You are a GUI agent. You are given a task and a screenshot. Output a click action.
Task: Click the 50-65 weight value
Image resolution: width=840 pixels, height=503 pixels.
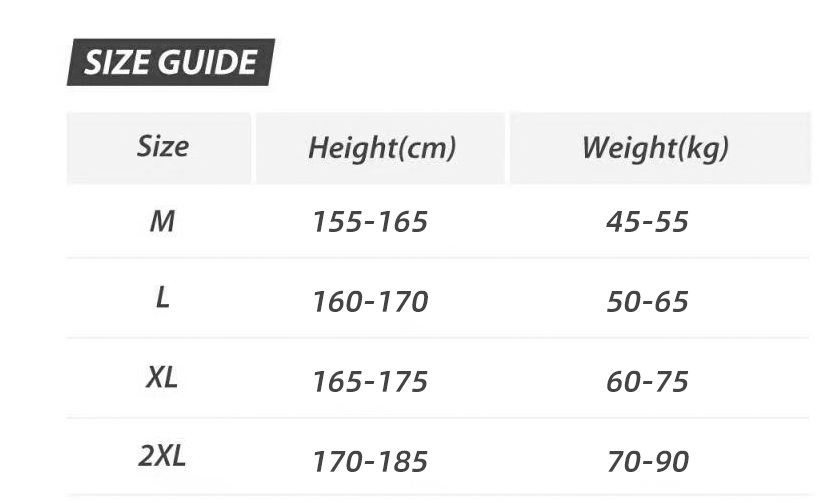click(x=647, y=301)
